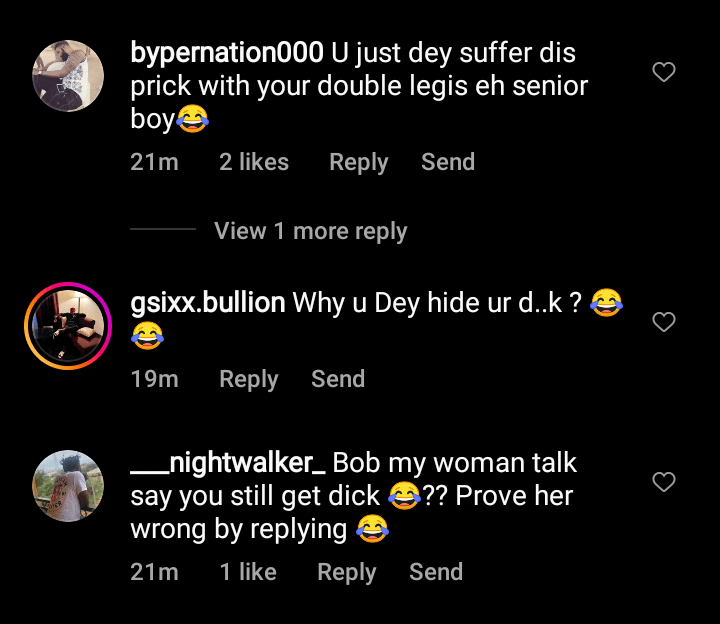
Task: Click the 19m timestamp on gsixx.bullion's comment
Action: [154, 379]
